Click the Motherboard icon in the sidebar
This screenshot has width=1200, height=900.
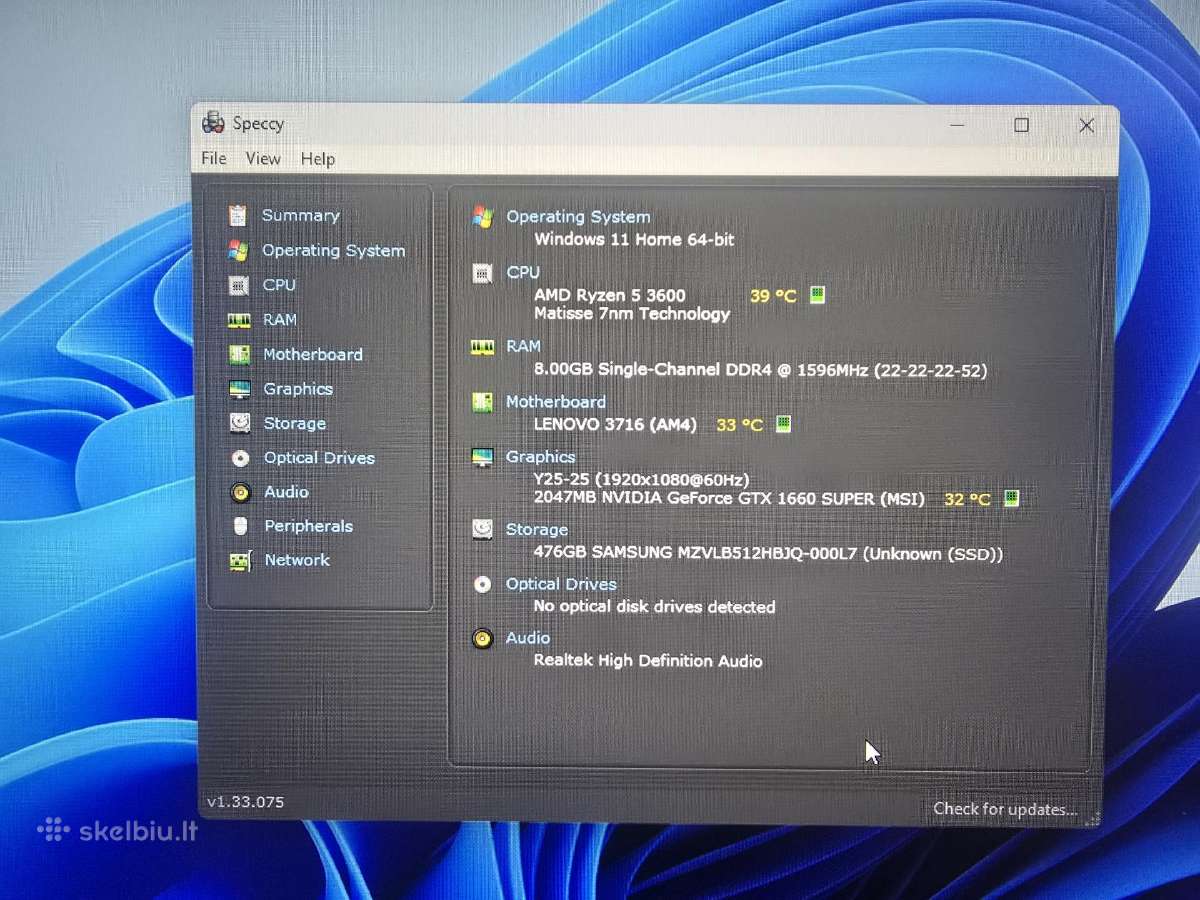coord(239,354)
